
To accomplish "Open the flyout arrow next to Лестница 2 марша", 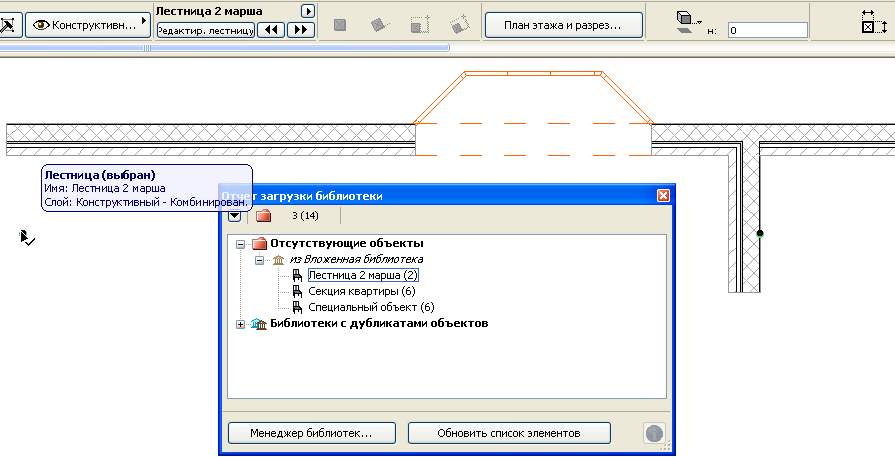I will 308,11.
